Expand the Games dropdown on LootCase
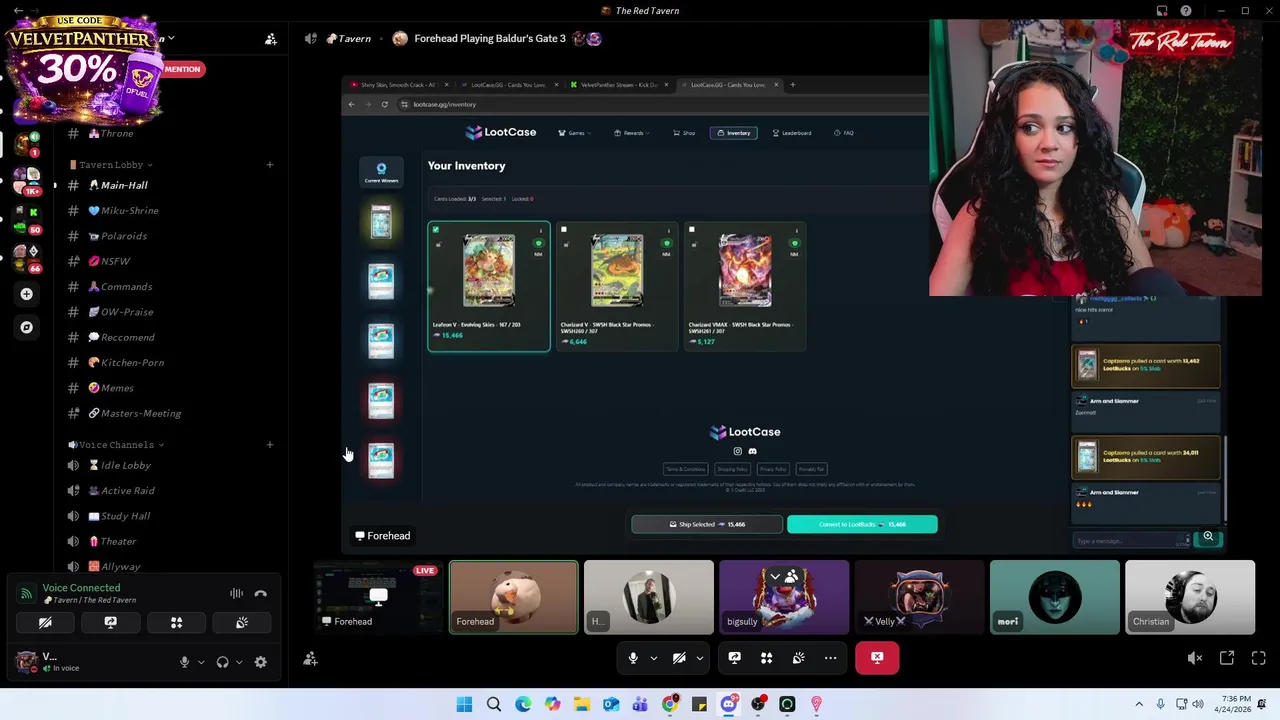Screen dimensions: 1280x720 (575, 133)
